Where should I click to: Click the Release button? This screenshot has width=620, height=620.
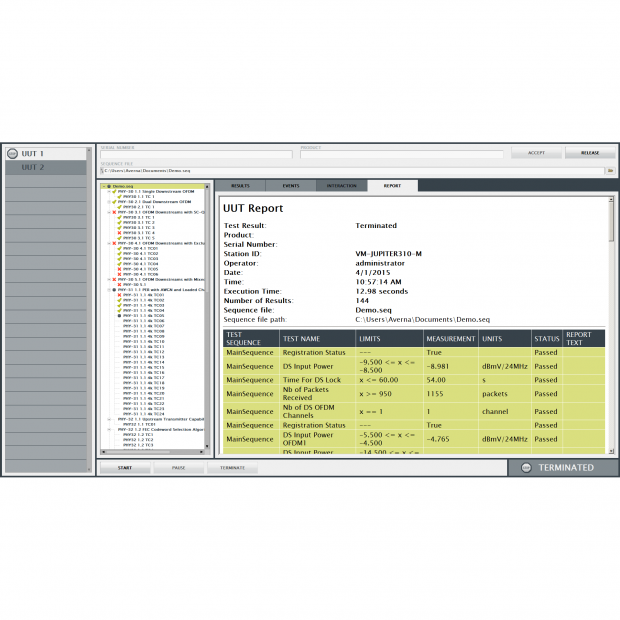click(590, 153)
